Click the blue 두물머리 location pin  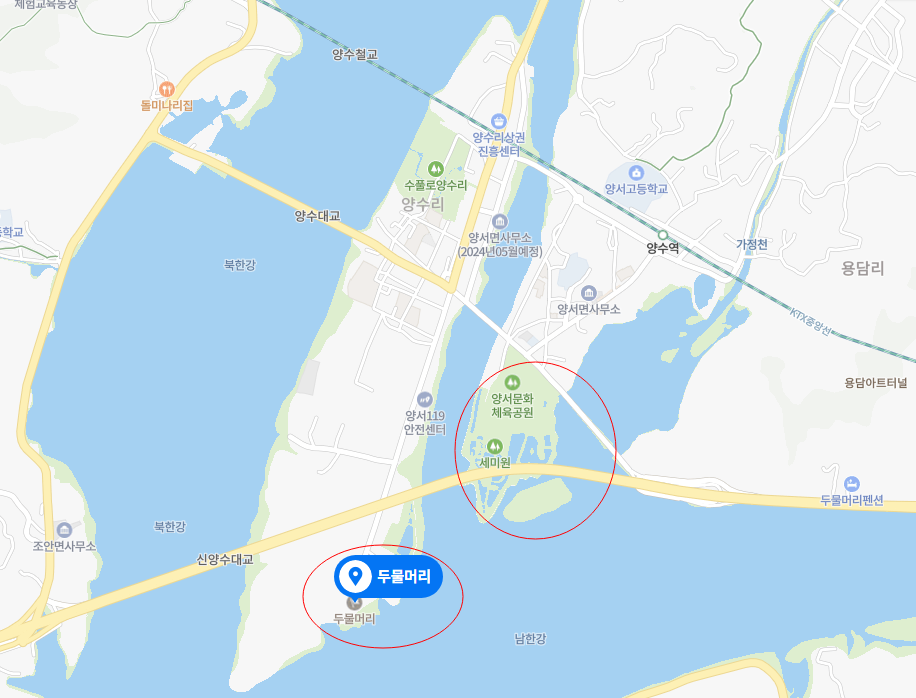click(x=388, y=577)
